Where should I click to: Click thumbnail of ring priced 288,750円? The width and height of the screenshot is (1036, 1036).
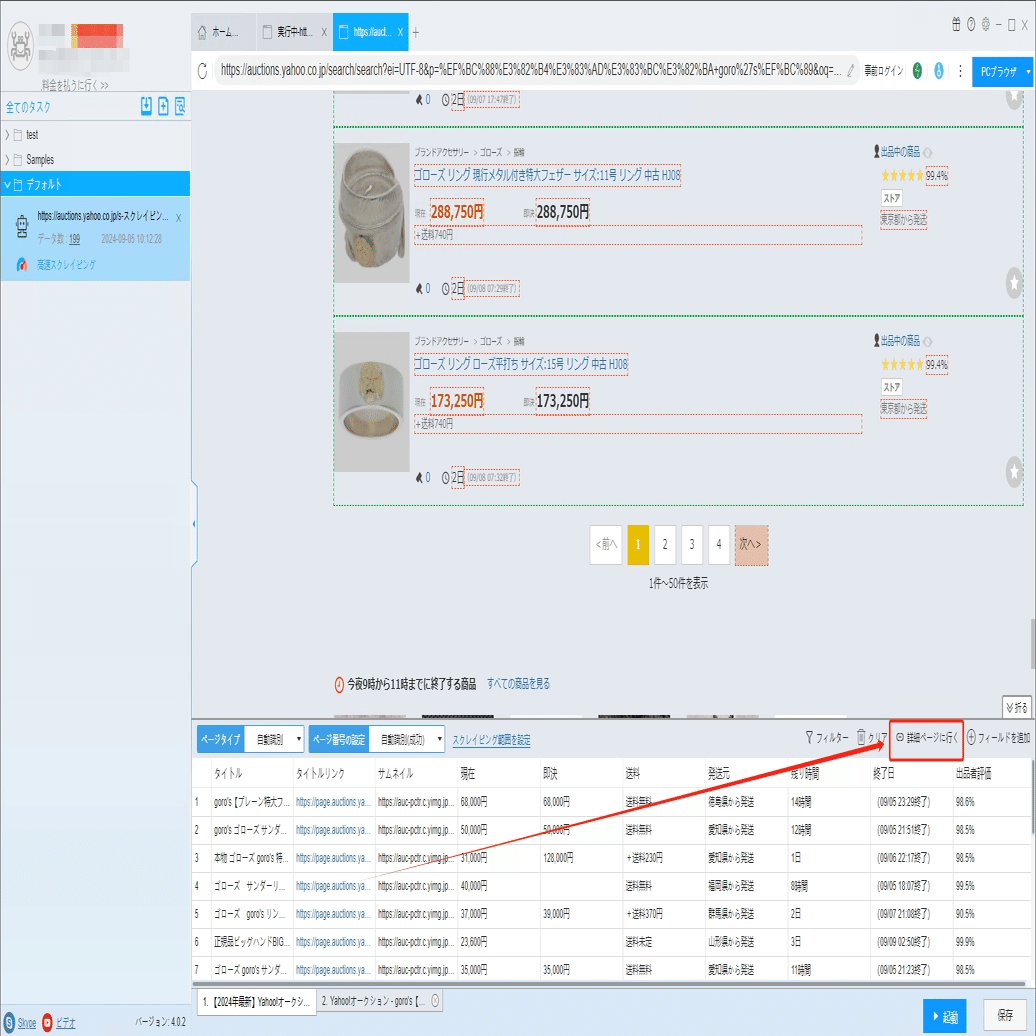pos(371,213)
